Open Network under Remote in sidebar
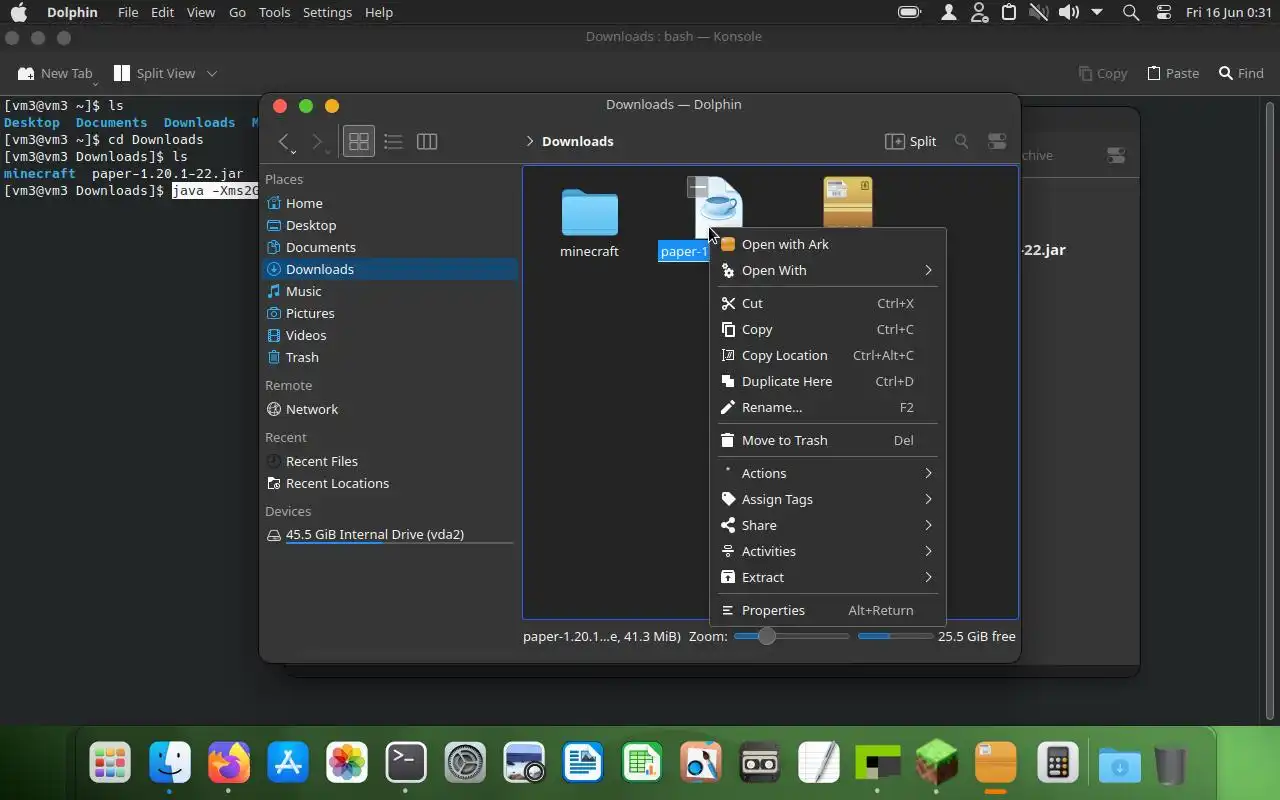 tap(390, 409)
